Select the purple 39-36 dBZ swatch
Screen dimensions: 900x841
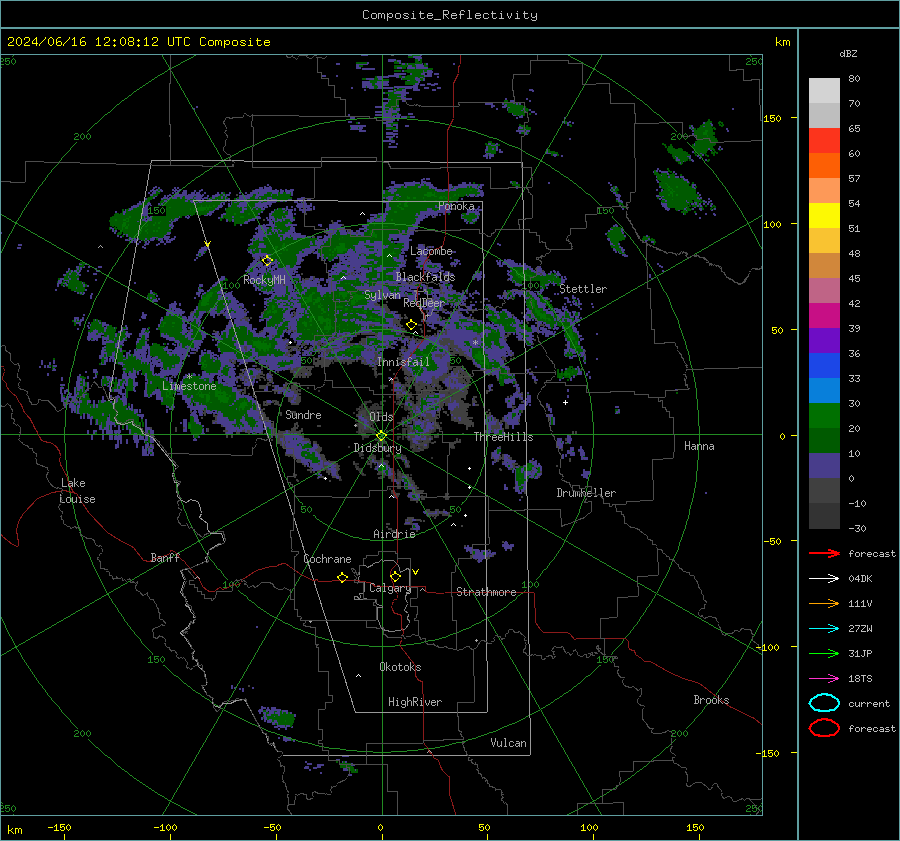824,341
